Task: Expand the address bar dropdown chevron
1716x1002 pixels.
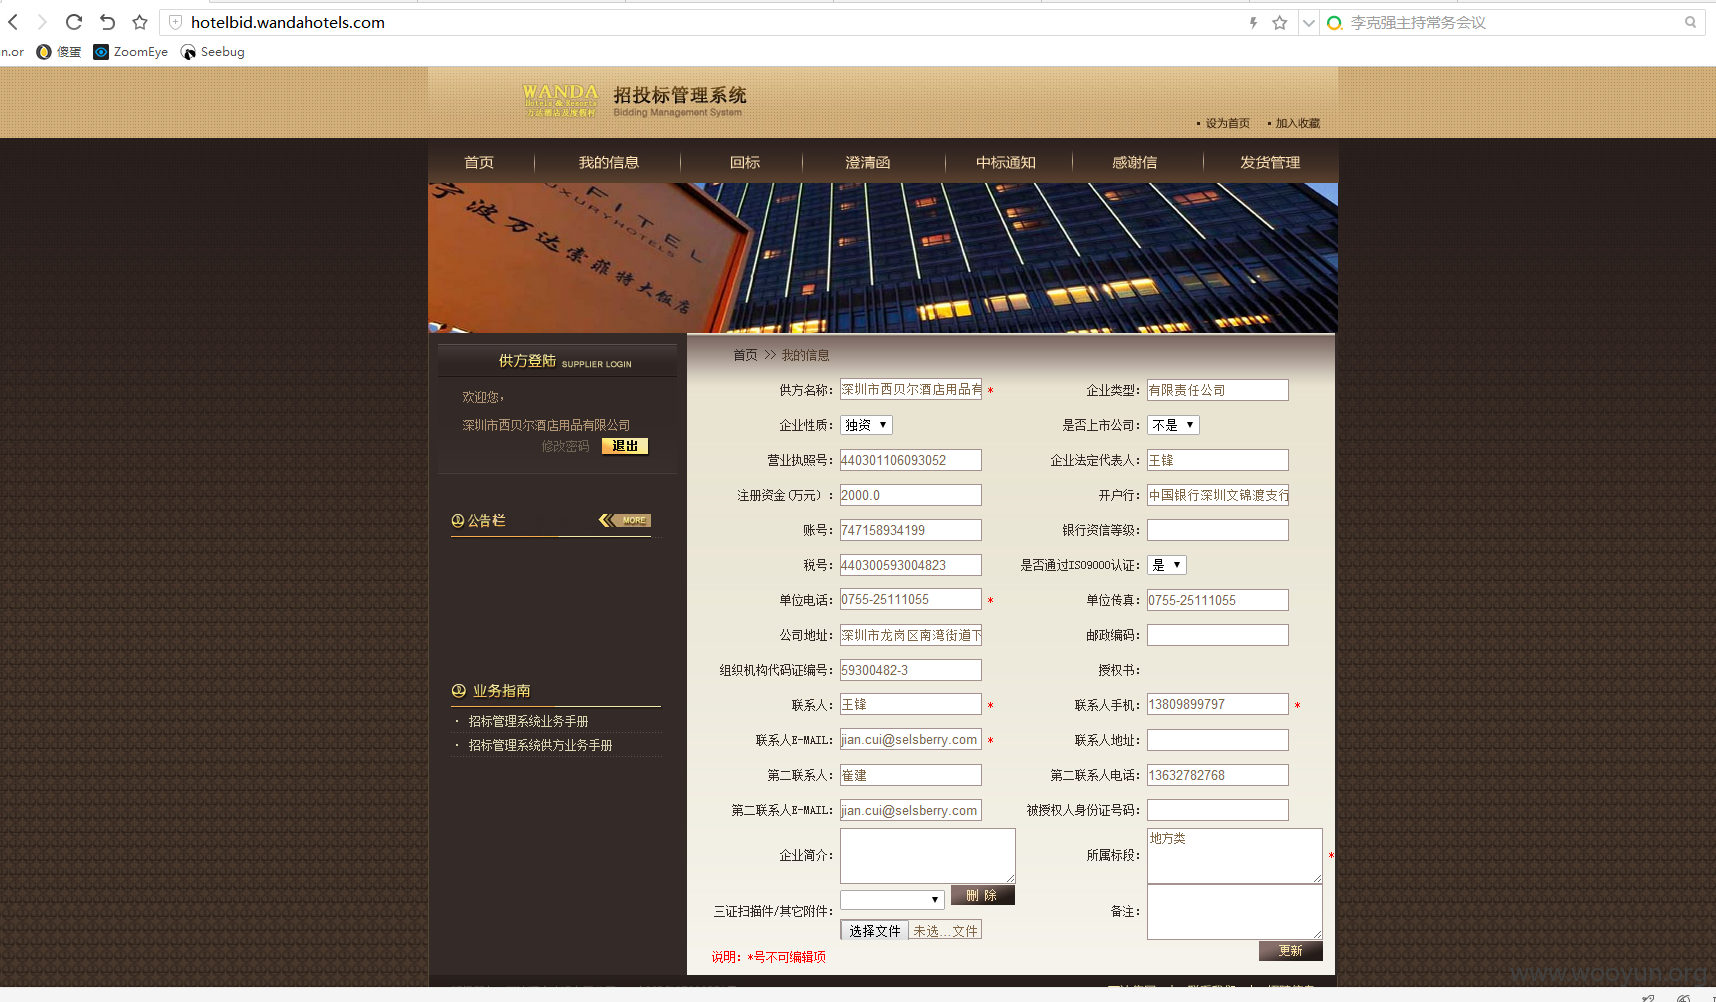Action: 1308,22
